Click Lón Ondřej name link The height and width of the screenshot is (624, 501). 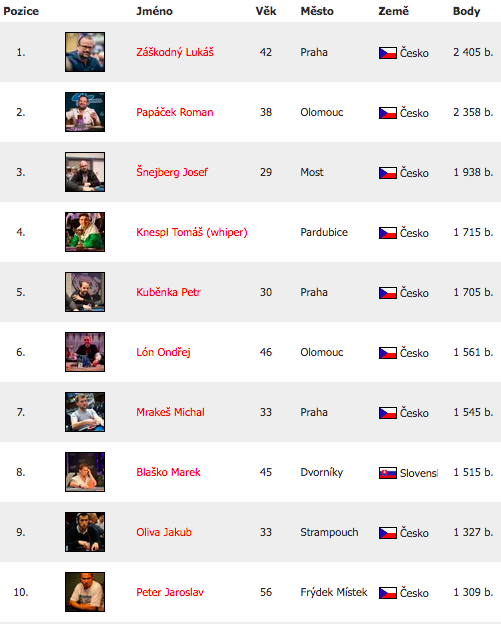coord(163,352)
